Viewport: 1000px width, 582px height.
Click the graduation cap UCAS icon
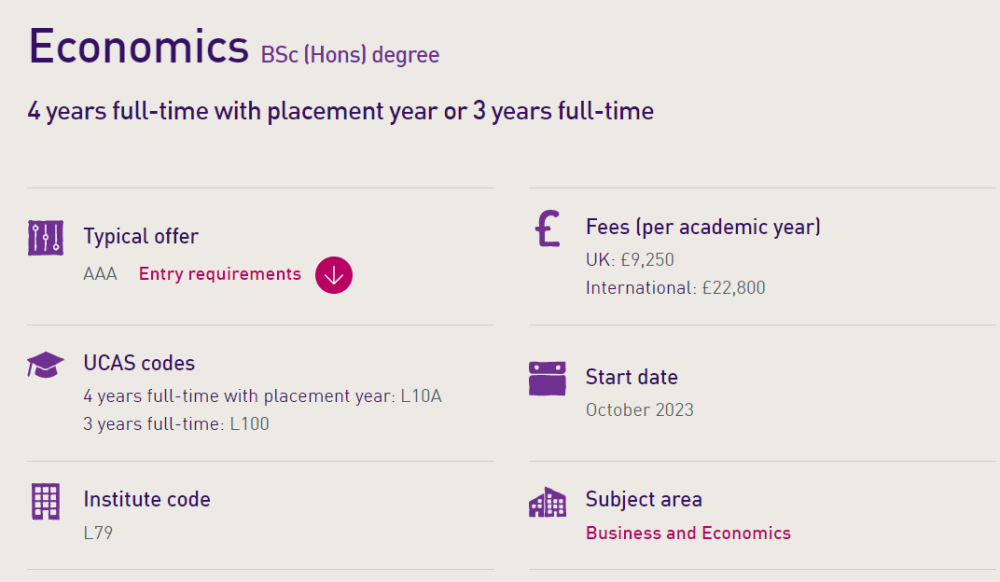tap(45, 365)
